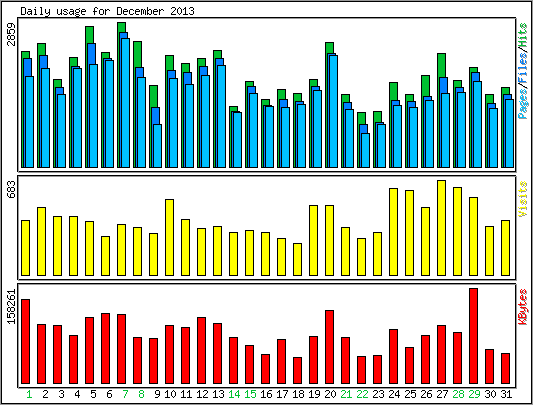Click day label 18 on the axis
Screen dimensions: 533x405
(x=298, y=394)
